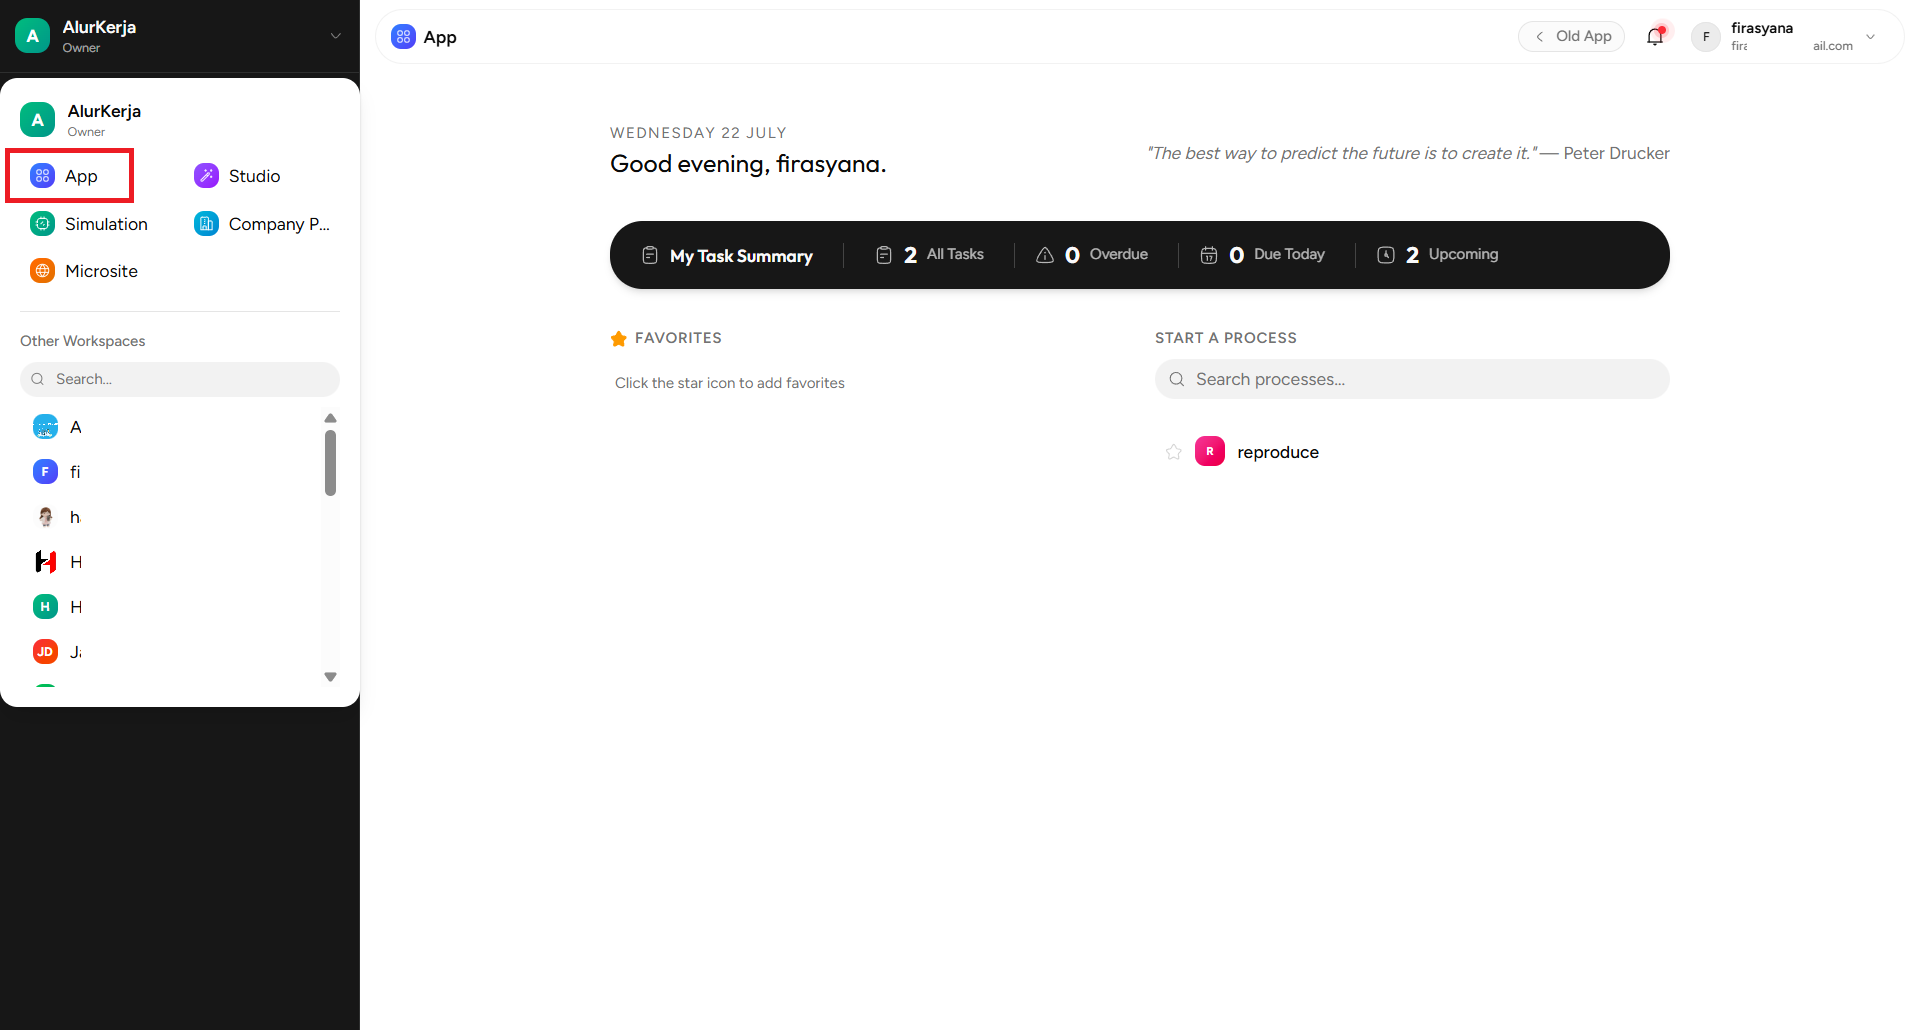Open the notifications bell
The height and width of the screenshot is (1030, 1920).
click(x=1655, y=36)
